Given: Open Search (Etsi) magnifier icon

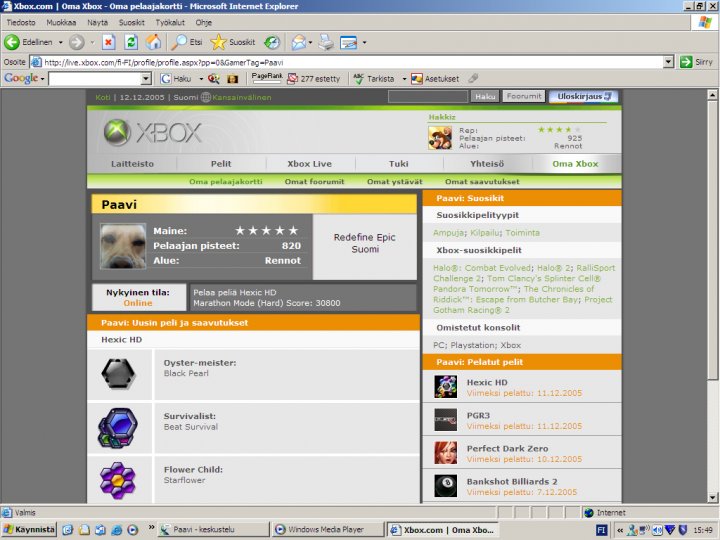Looking at the screenshot, I should pos(179,42).
